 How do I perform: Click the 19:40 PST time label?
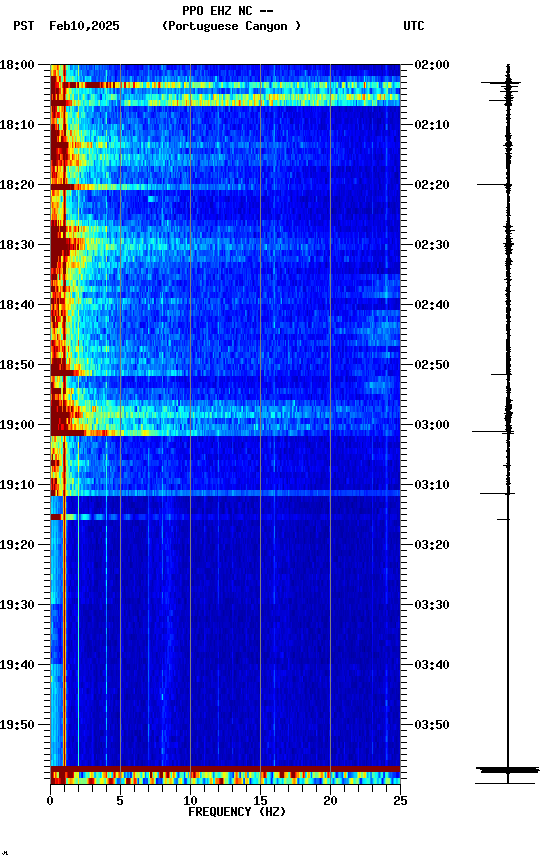click(17, 665)
